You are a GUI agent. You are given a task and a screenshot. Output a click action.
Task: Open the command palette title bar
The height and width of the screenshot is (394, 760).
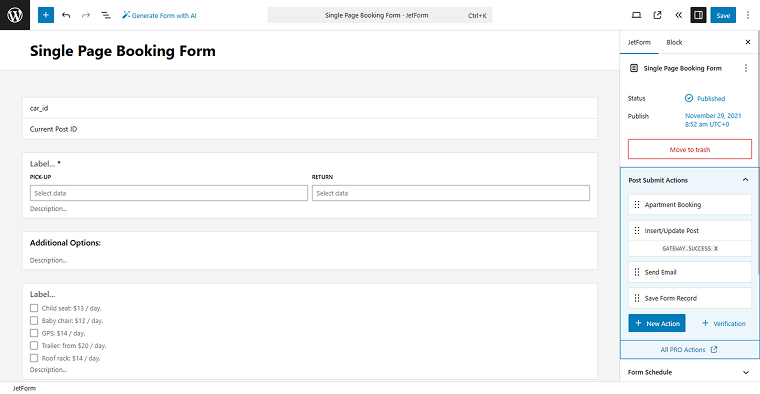[x=380, y=15]
